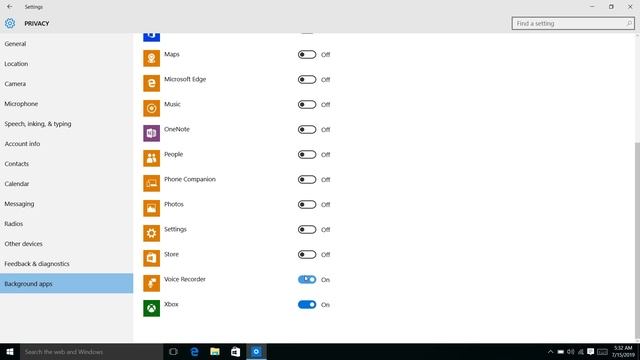Switch on the Photos background toggle

click(307, 204)
